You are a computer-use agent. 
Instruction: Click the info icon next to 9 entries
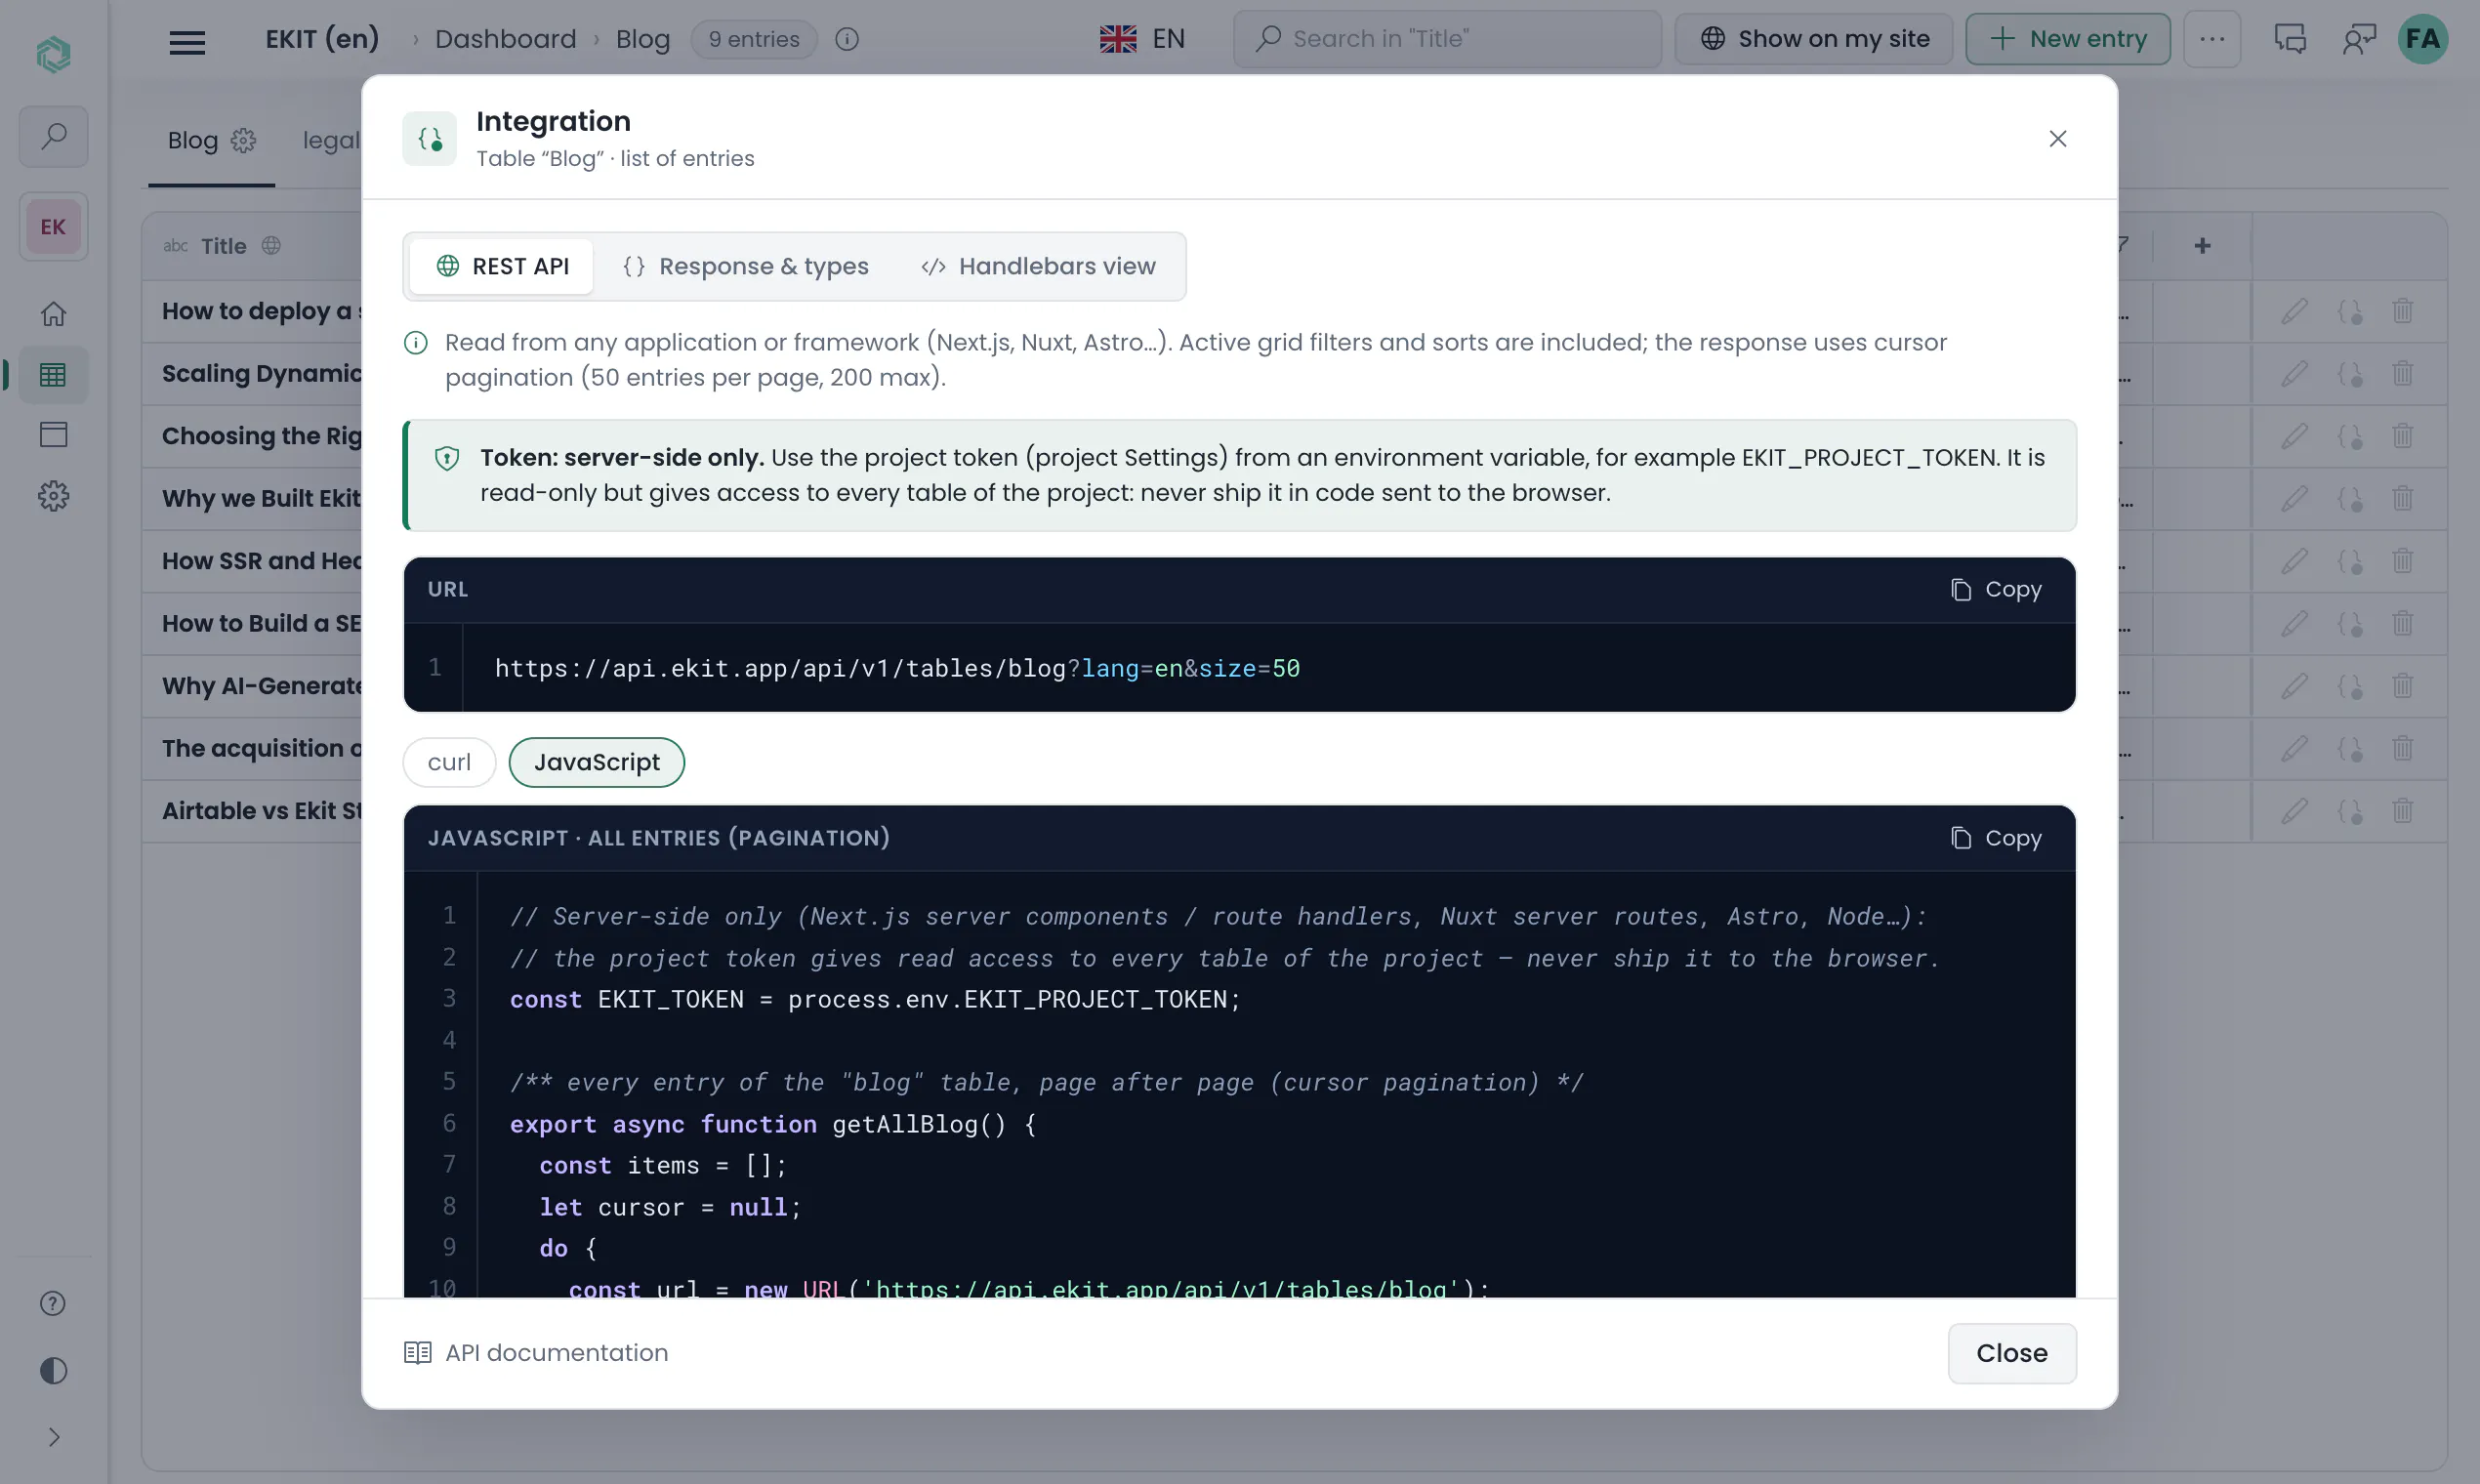click(x=847, y=39)
